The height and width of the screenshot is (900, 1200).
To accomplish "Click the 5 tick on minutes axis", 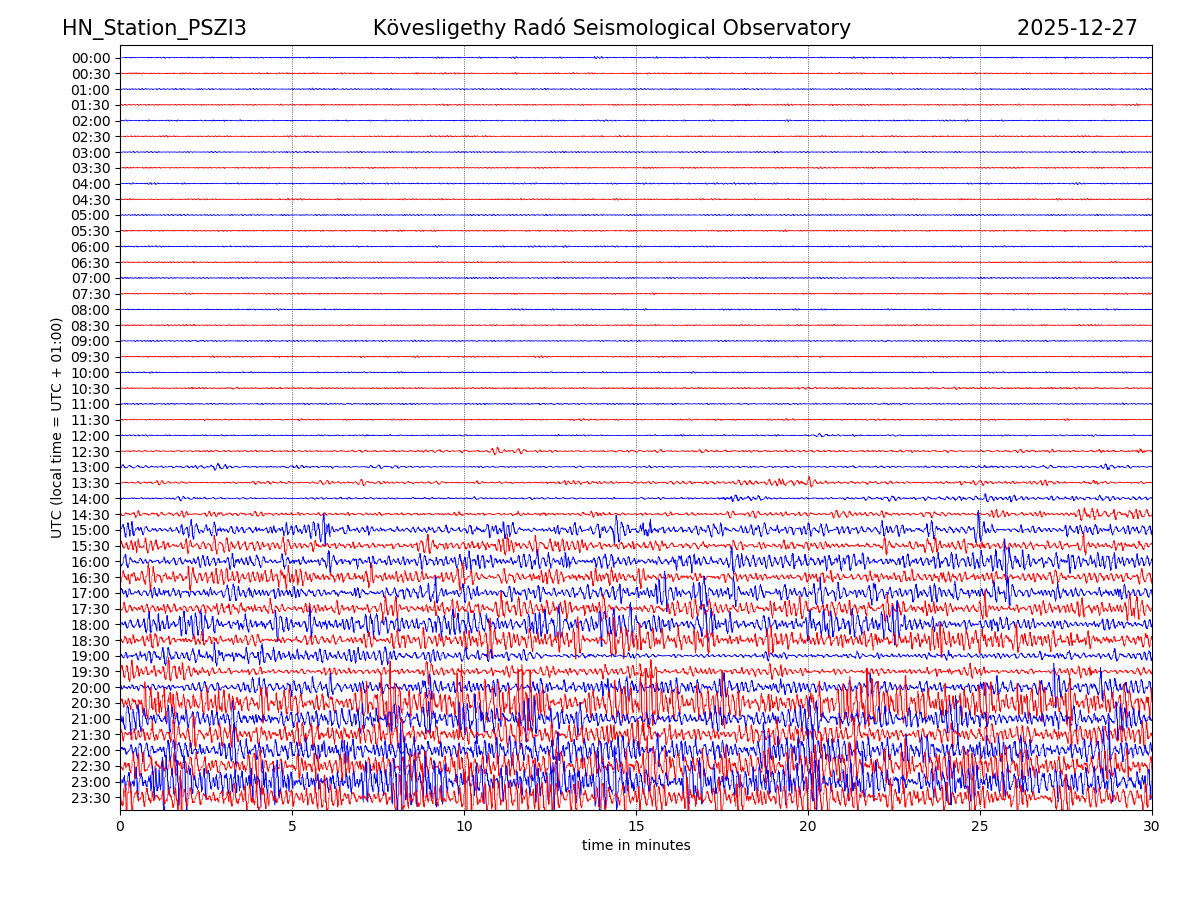I will click(x=292, y=826).
